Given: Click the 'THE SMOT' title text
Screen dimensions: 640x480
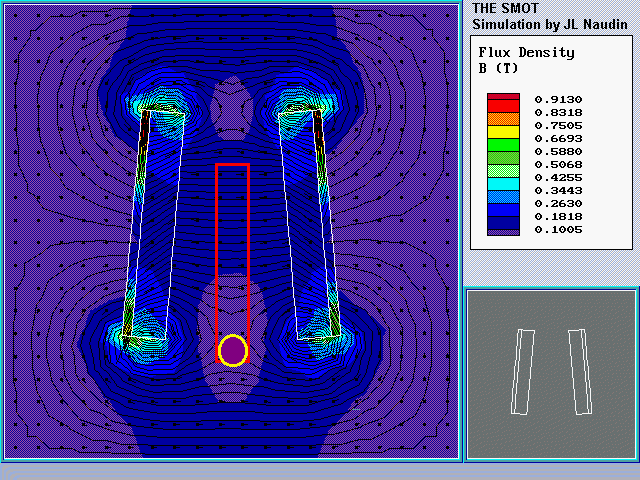Looking at the screenshot, I should tap(505, 8).
